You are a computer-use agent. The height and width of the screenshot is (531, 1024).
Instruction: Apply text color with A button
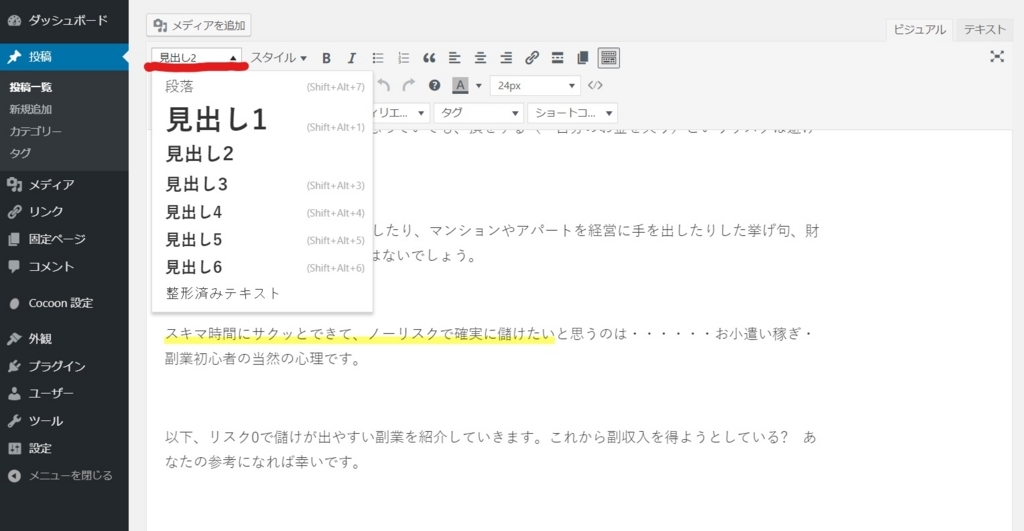[x=460, y=86]
